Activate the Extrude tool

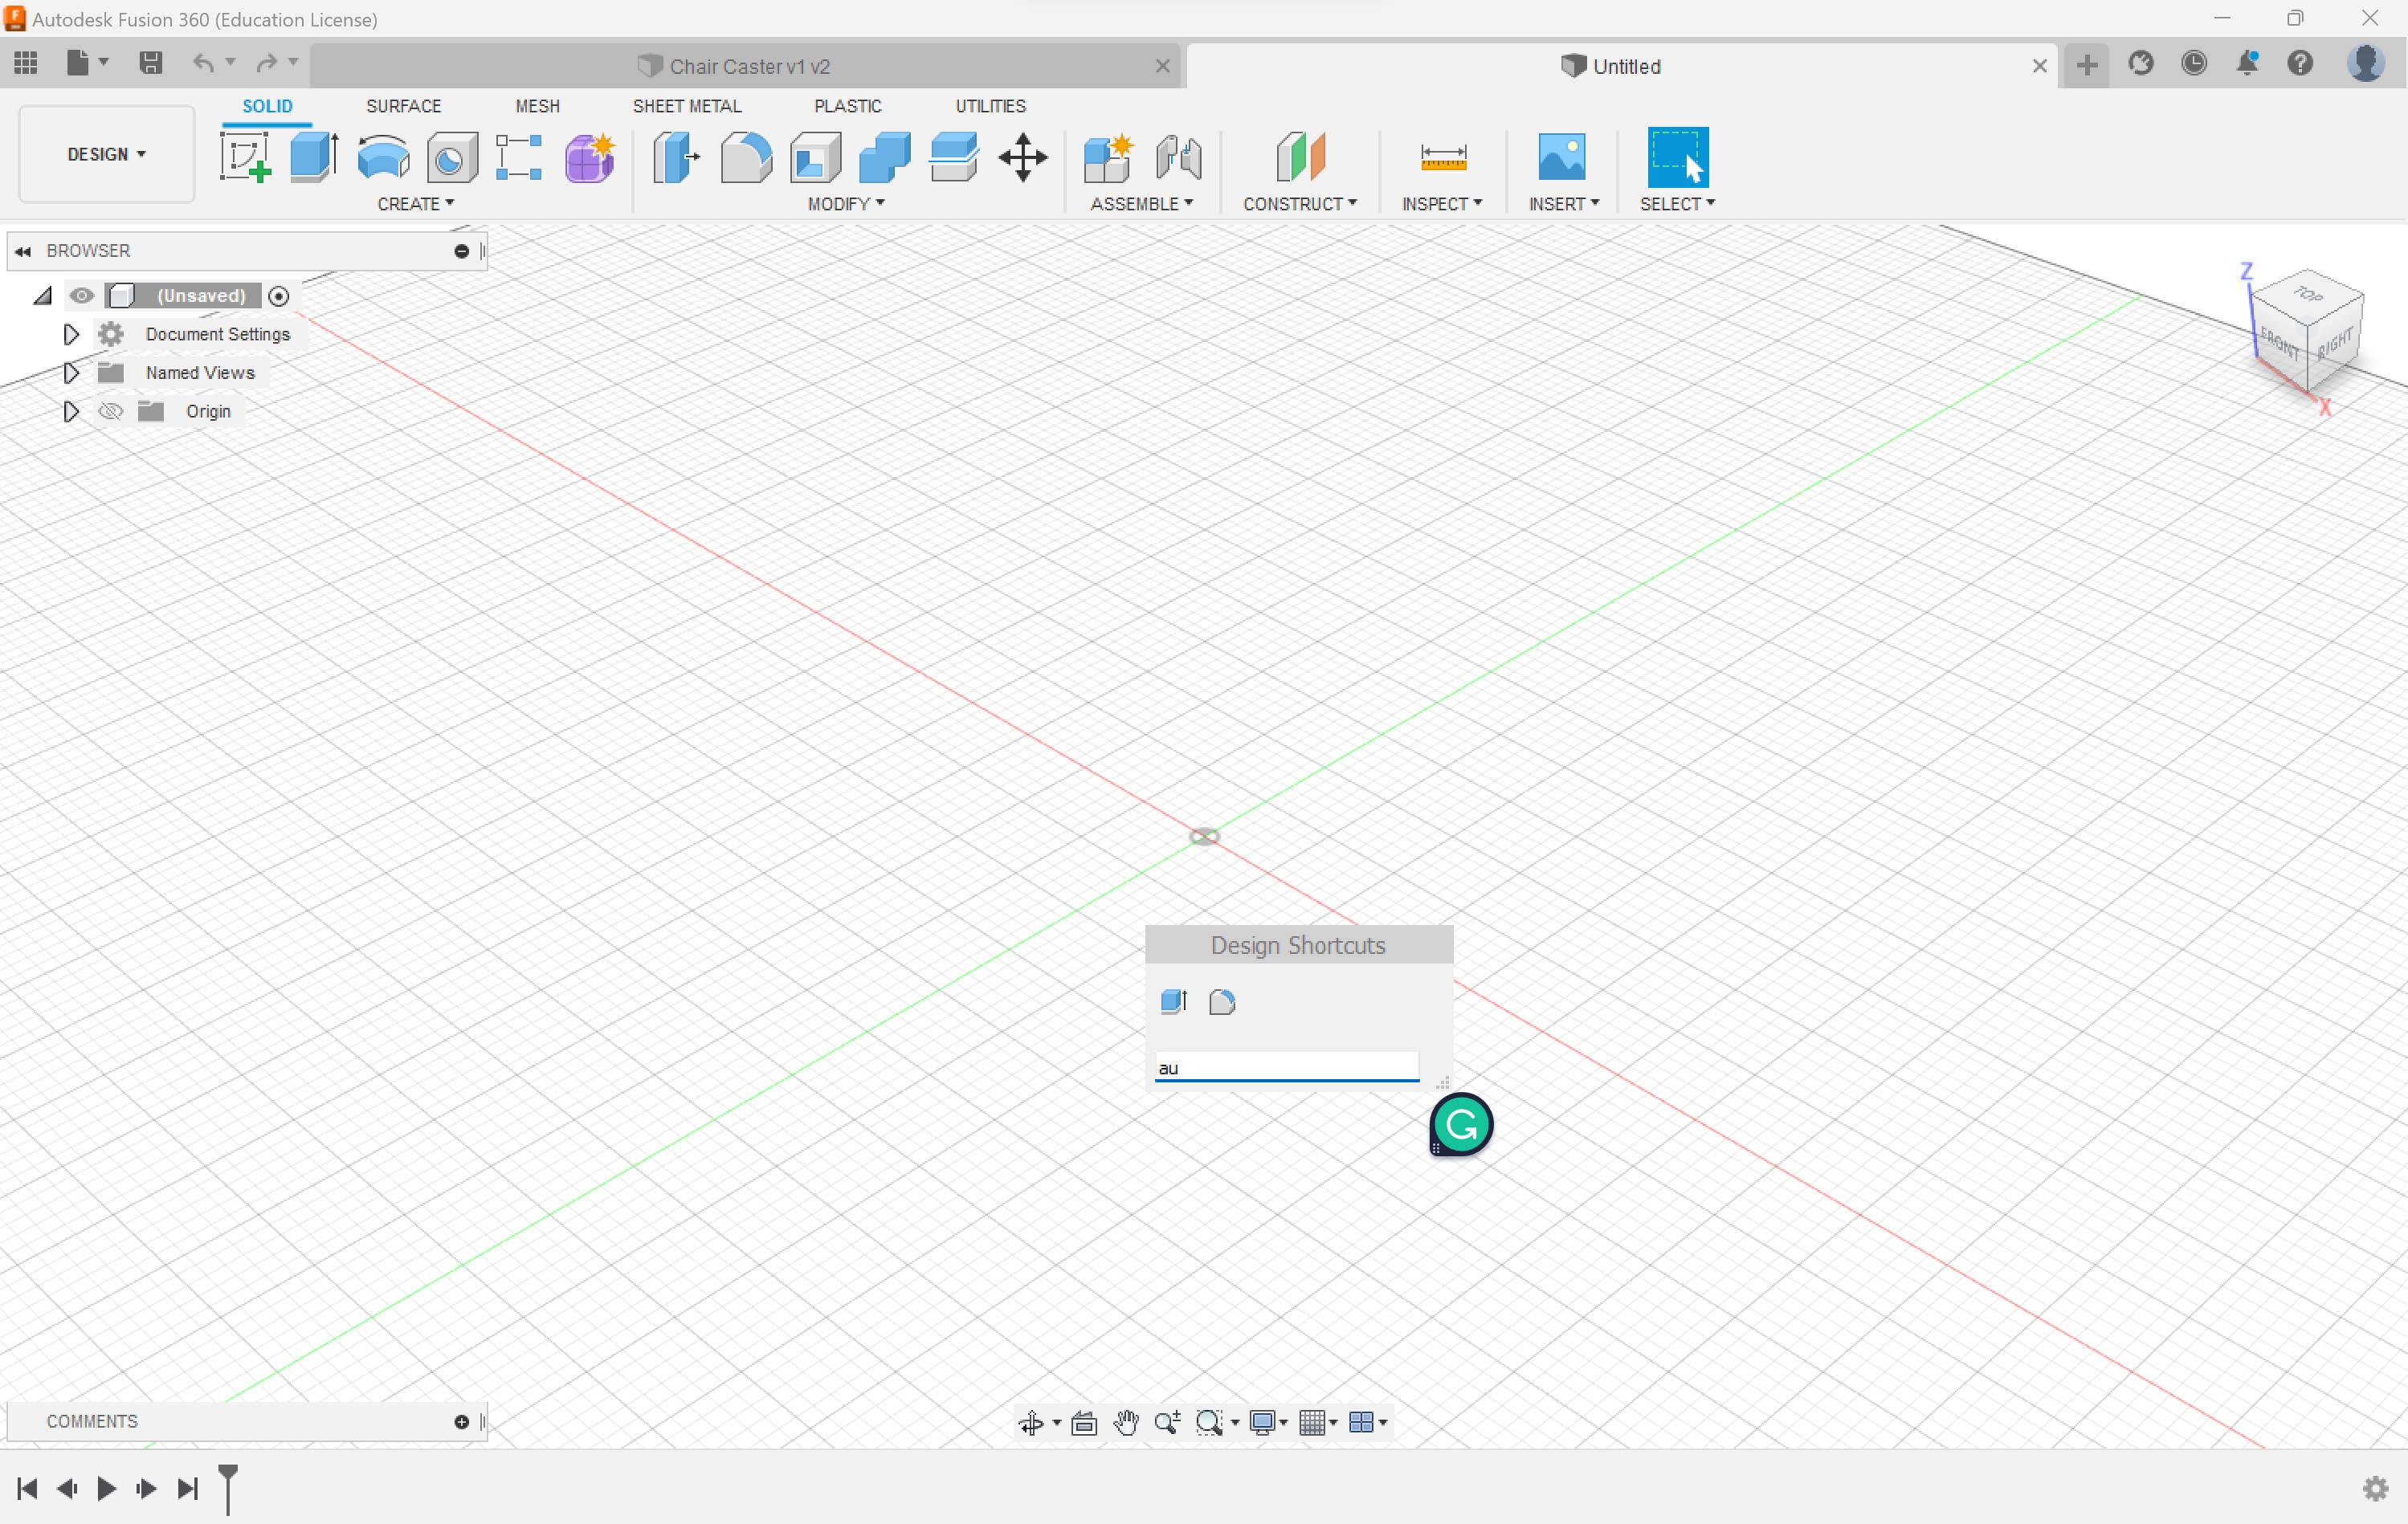313,157
